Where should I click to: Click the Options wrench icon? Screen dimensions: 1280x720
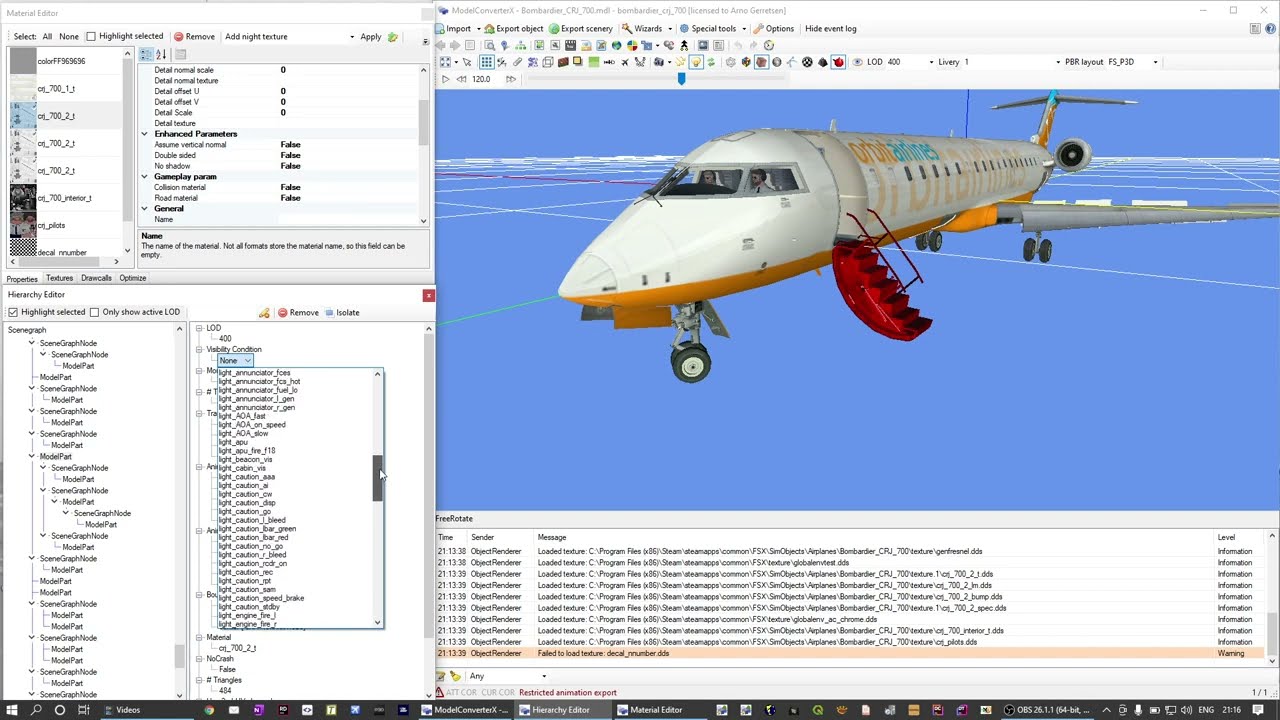(758, 29)
